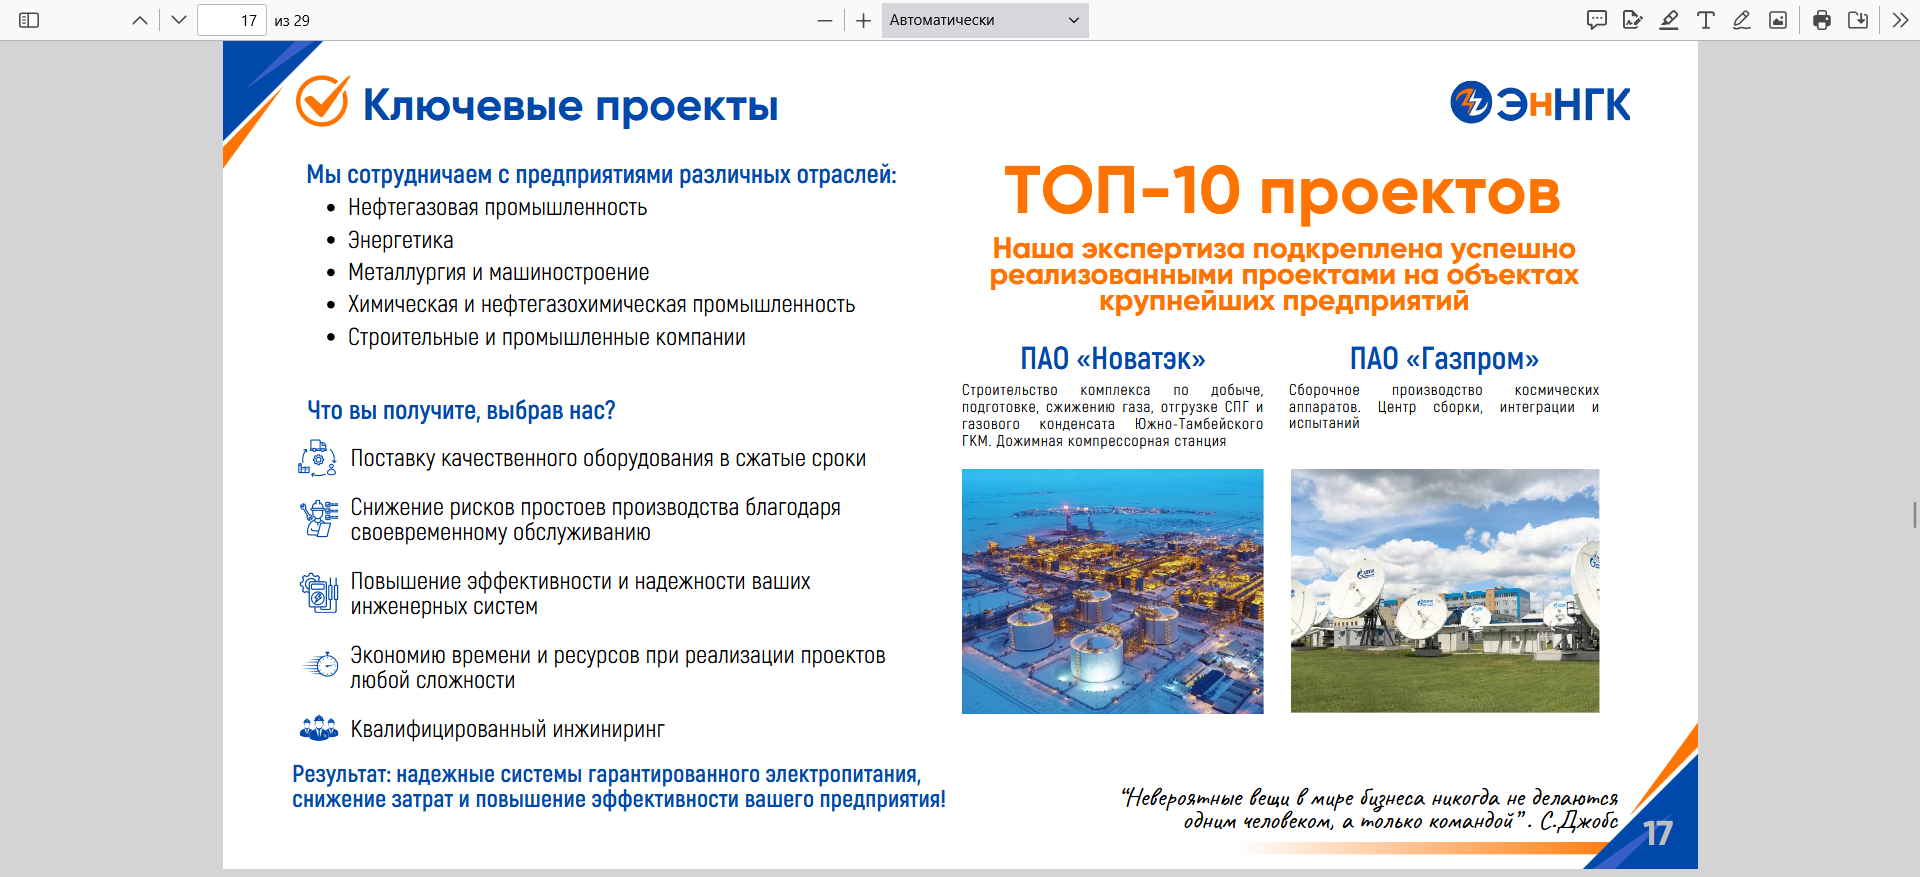Click the ПАО «Новатэк» heading
The height and width of the screenshot is (877, 1920).
(1113, 359)
